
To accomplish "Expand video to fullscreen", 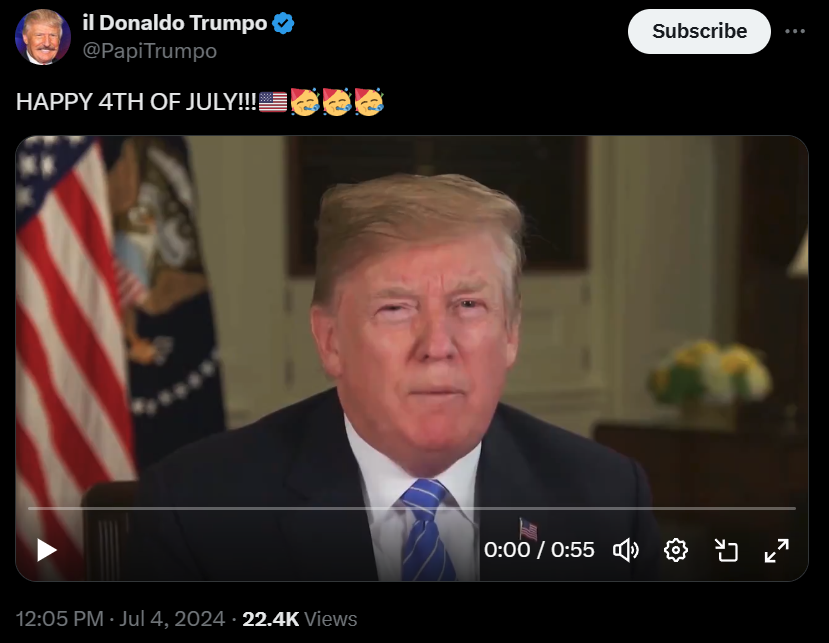I will coord(777,550).
